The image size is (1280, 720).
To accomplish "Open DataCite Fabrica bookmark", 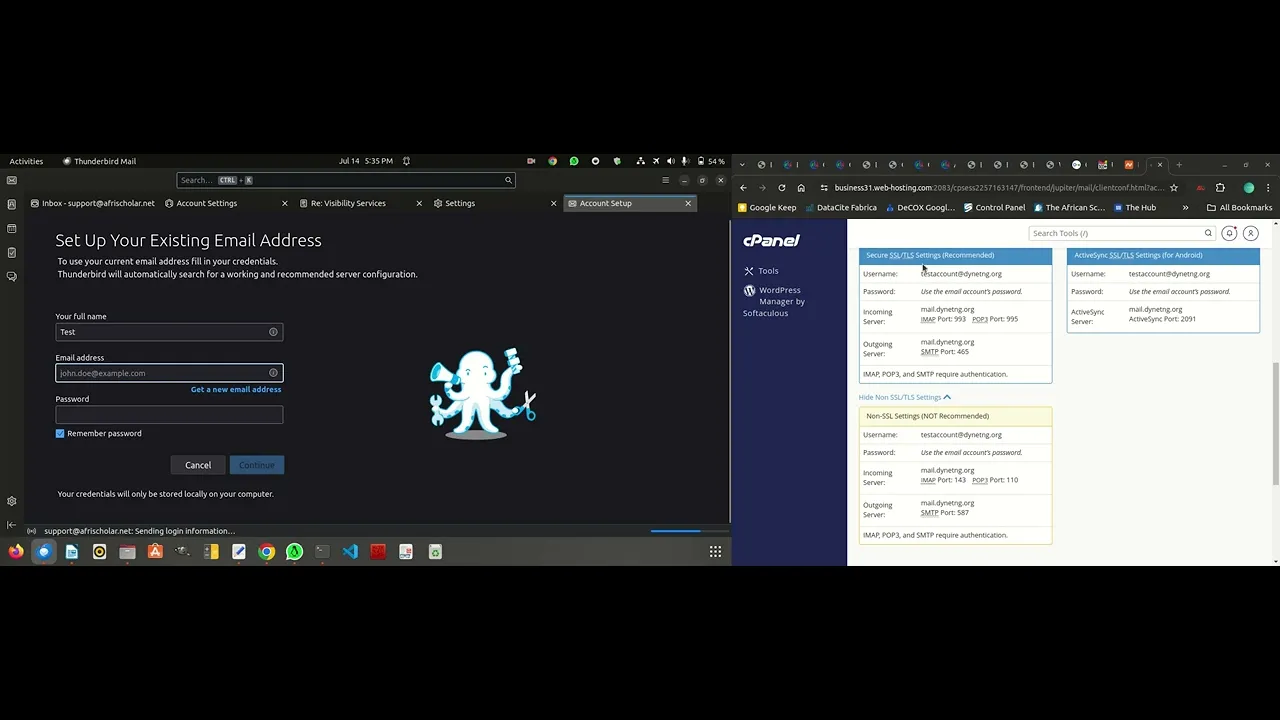I will coord(840,208).
